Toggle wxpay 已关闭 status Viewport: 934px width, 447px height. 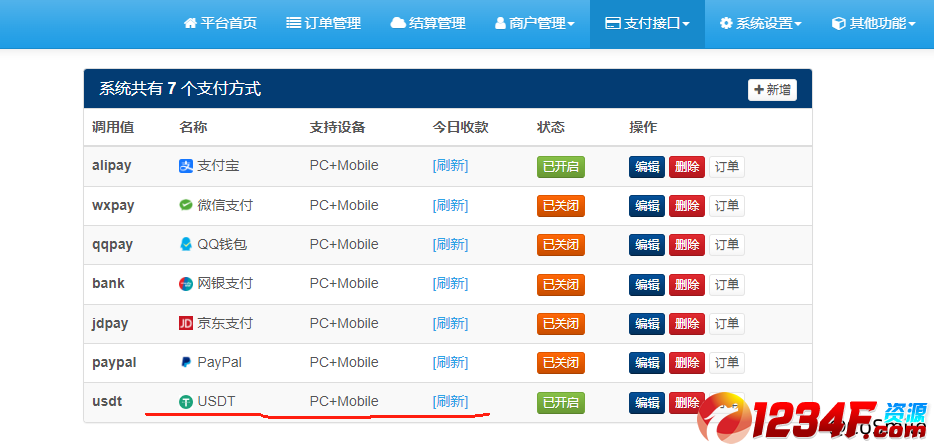click(561, 206)
